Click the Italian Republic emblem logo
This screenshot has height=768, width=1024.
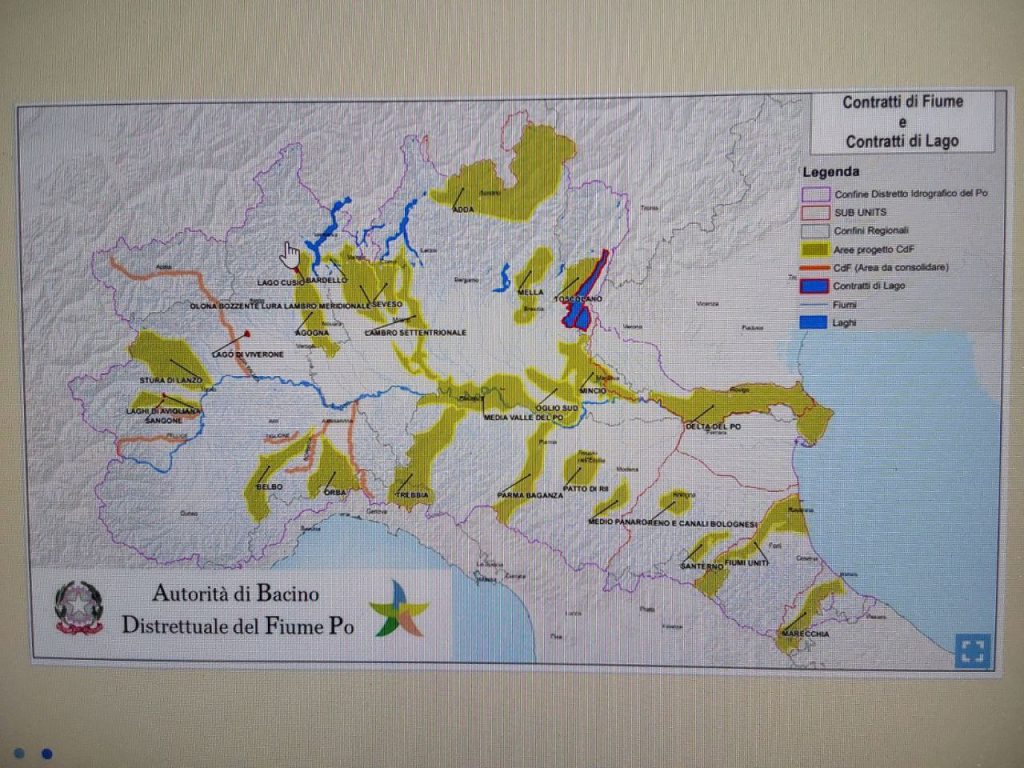79,607
